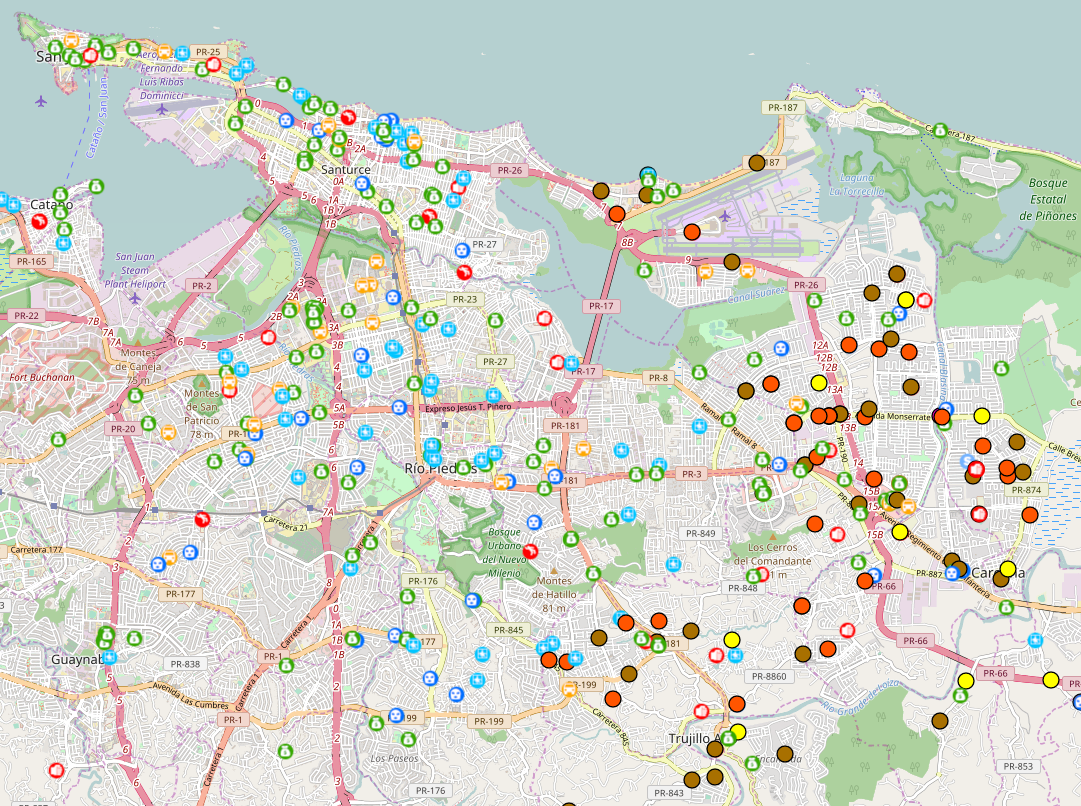Select the yellow circle beside exit 13A
The width and height of the screenshot is (1081, 806).
pos(818,383)
